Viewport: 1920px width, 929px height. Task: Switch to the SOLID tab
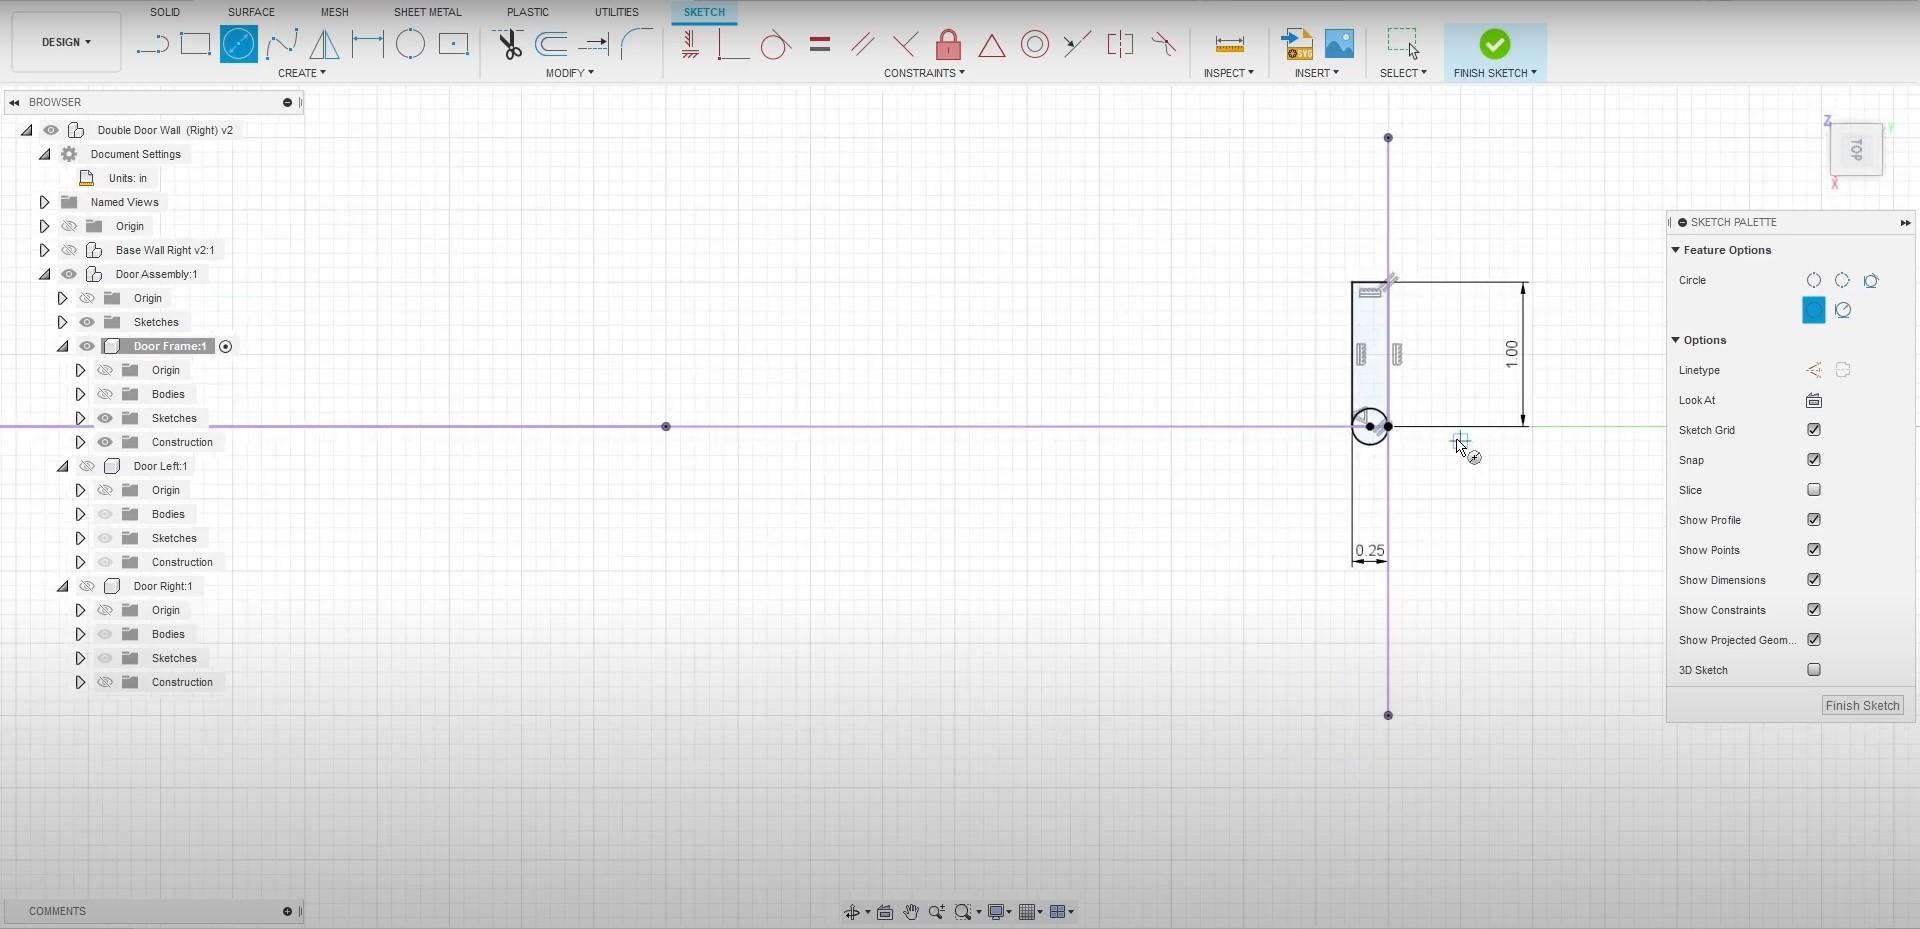point(165,12)
